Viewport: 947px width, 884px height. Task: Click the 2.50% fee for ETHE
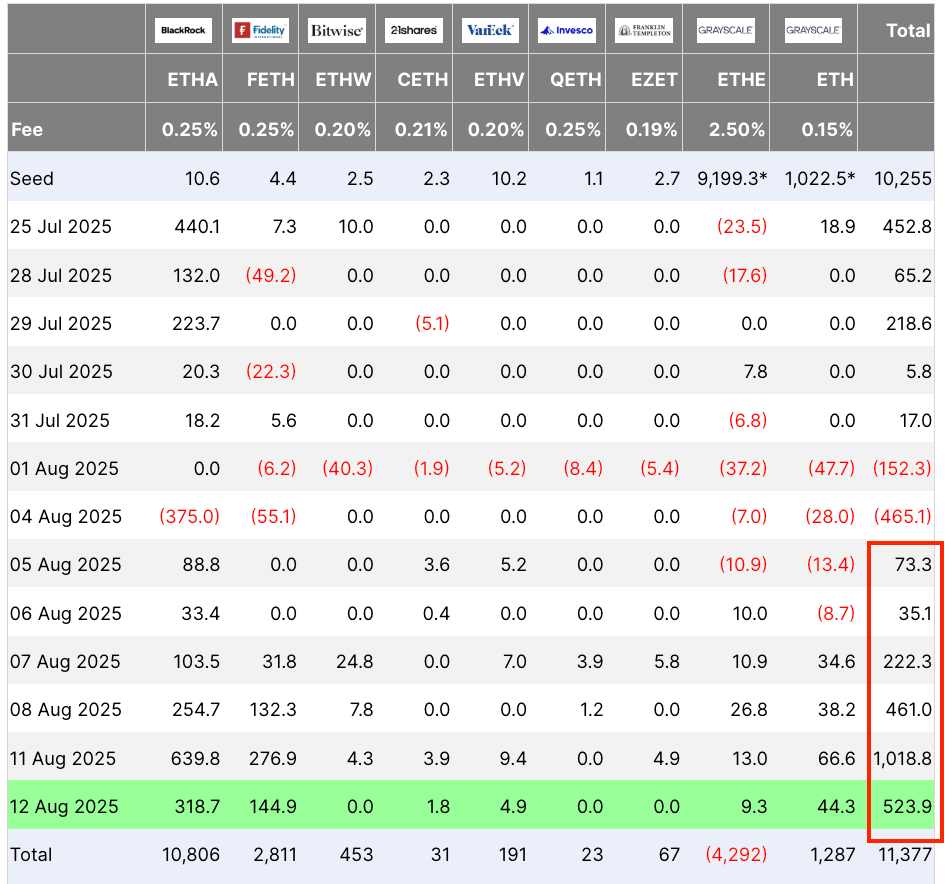(x=737, y=130)
